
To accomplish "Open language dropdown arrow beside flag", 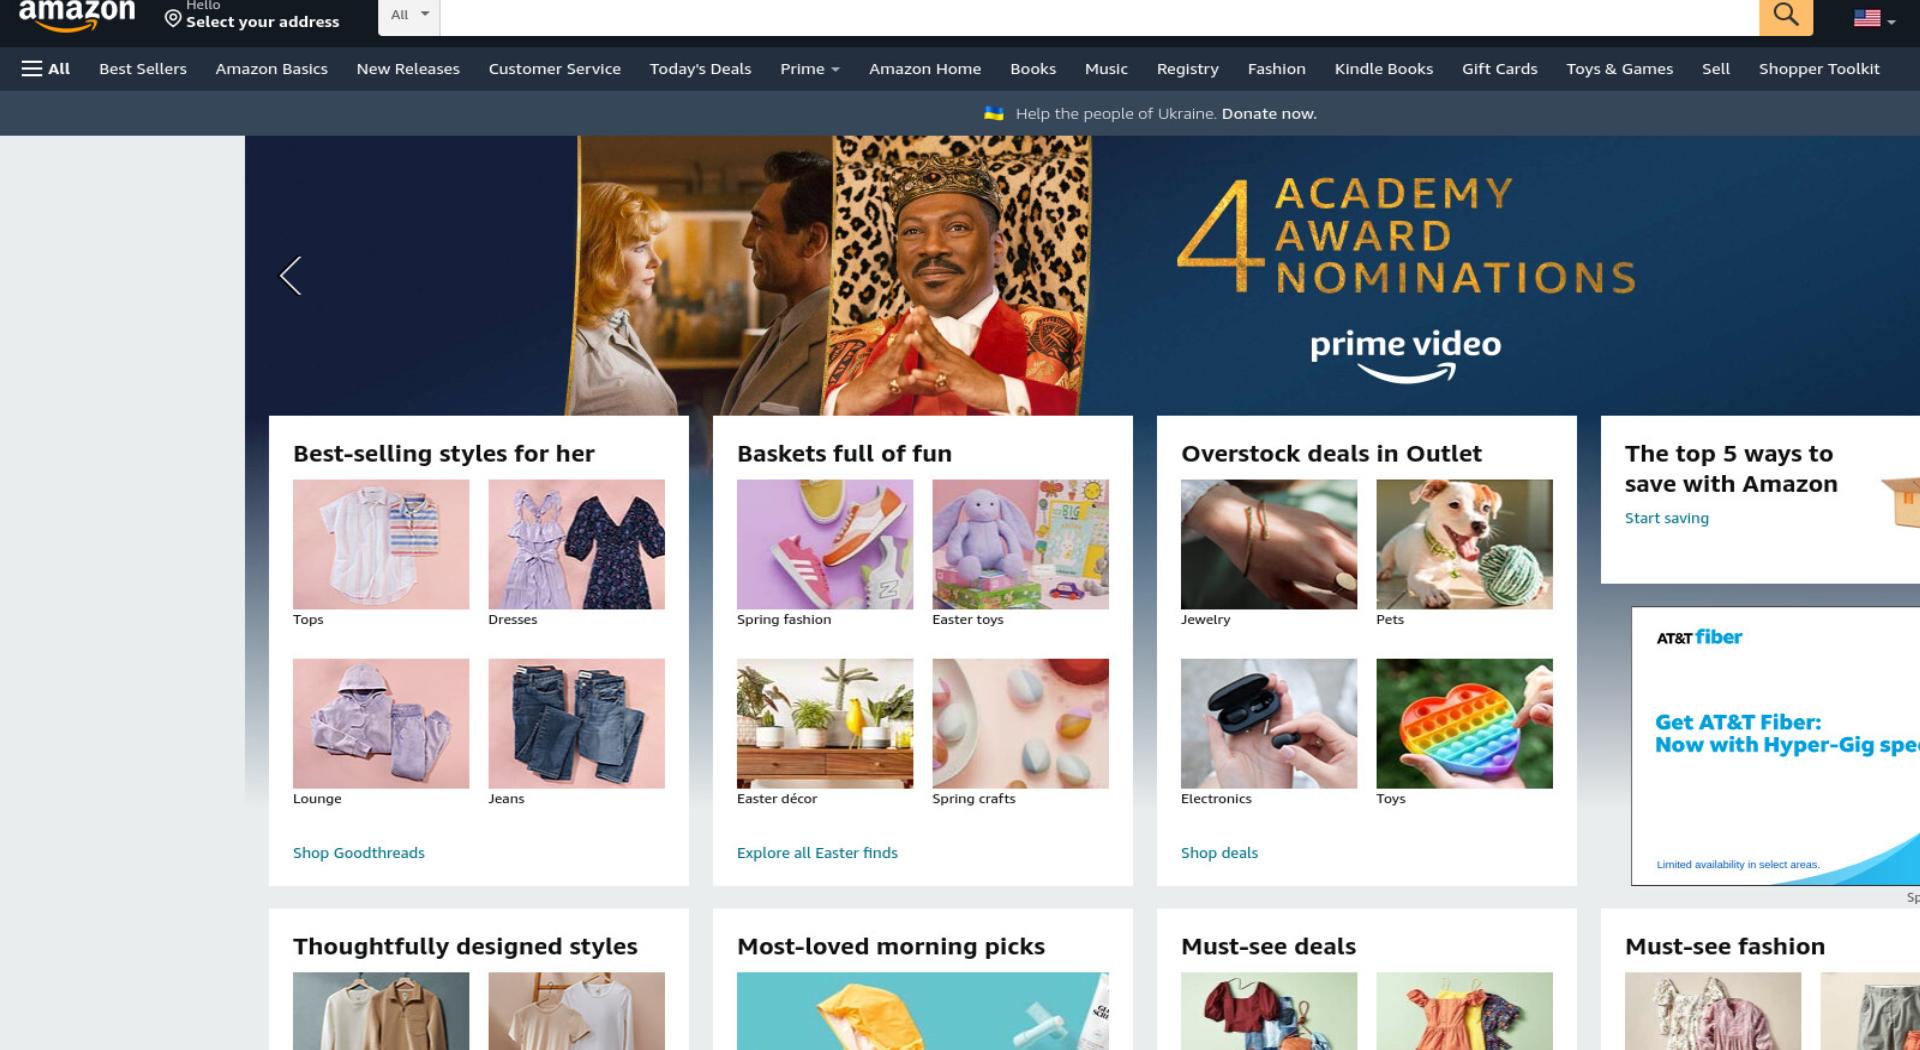I will (x=1891, y=22).
